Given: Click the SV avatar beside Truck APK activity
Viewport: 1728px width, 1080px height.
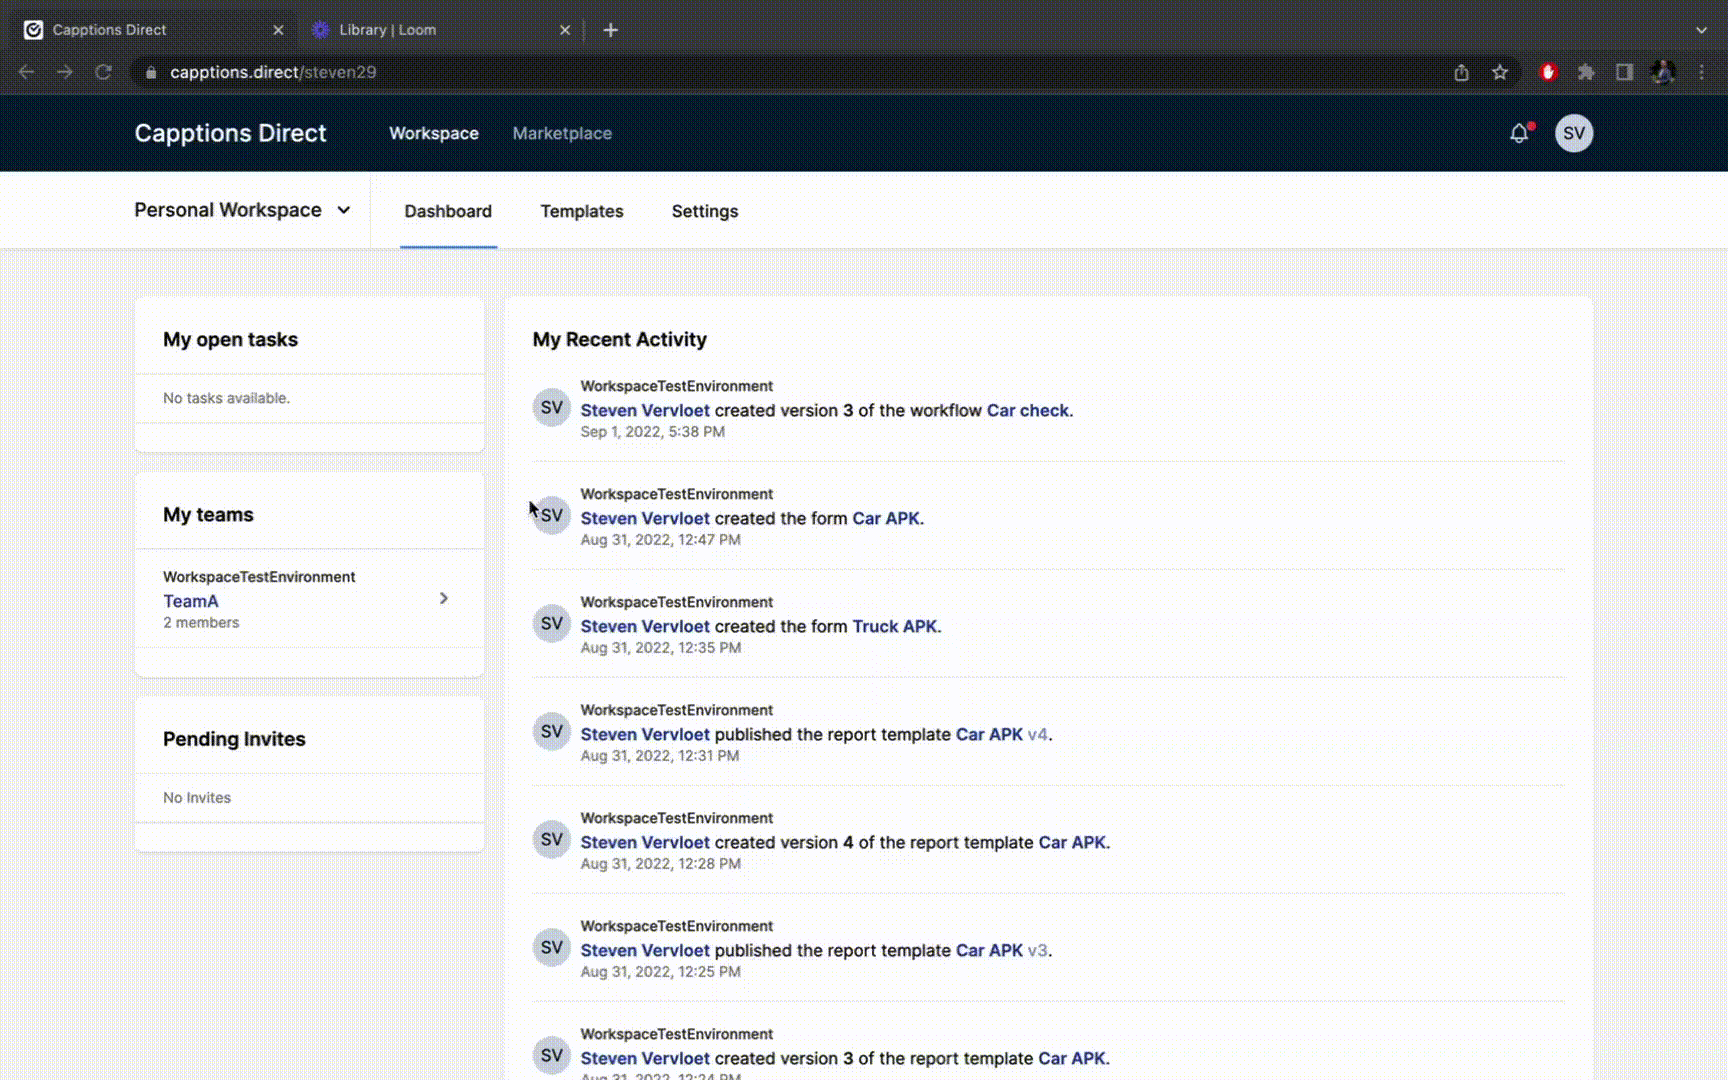Looking at the screenshot, I should point(551,624).
